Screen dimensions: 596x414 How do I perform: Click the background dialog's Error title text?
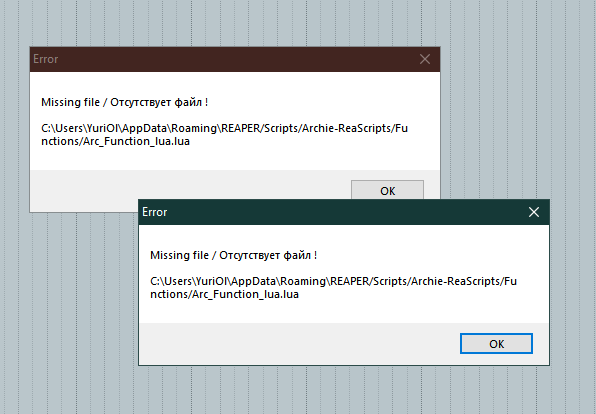point(46,59)
